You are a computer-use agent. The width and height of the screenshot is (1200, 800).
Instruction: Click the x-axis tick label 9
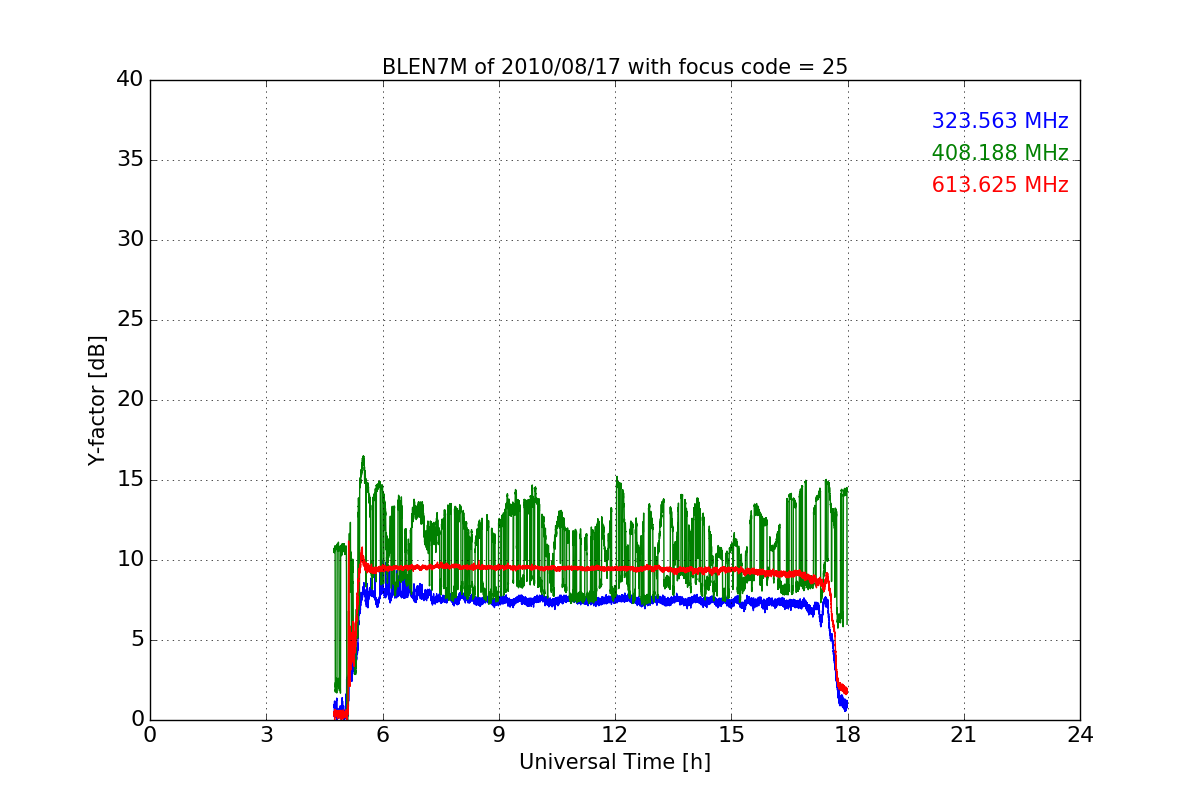point(499,735)
